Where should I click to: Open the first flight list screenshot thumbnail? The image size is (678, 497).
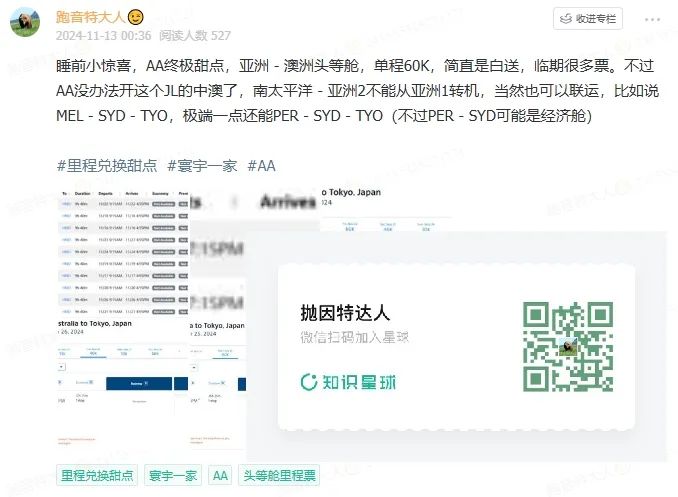(x=123, y=253)
